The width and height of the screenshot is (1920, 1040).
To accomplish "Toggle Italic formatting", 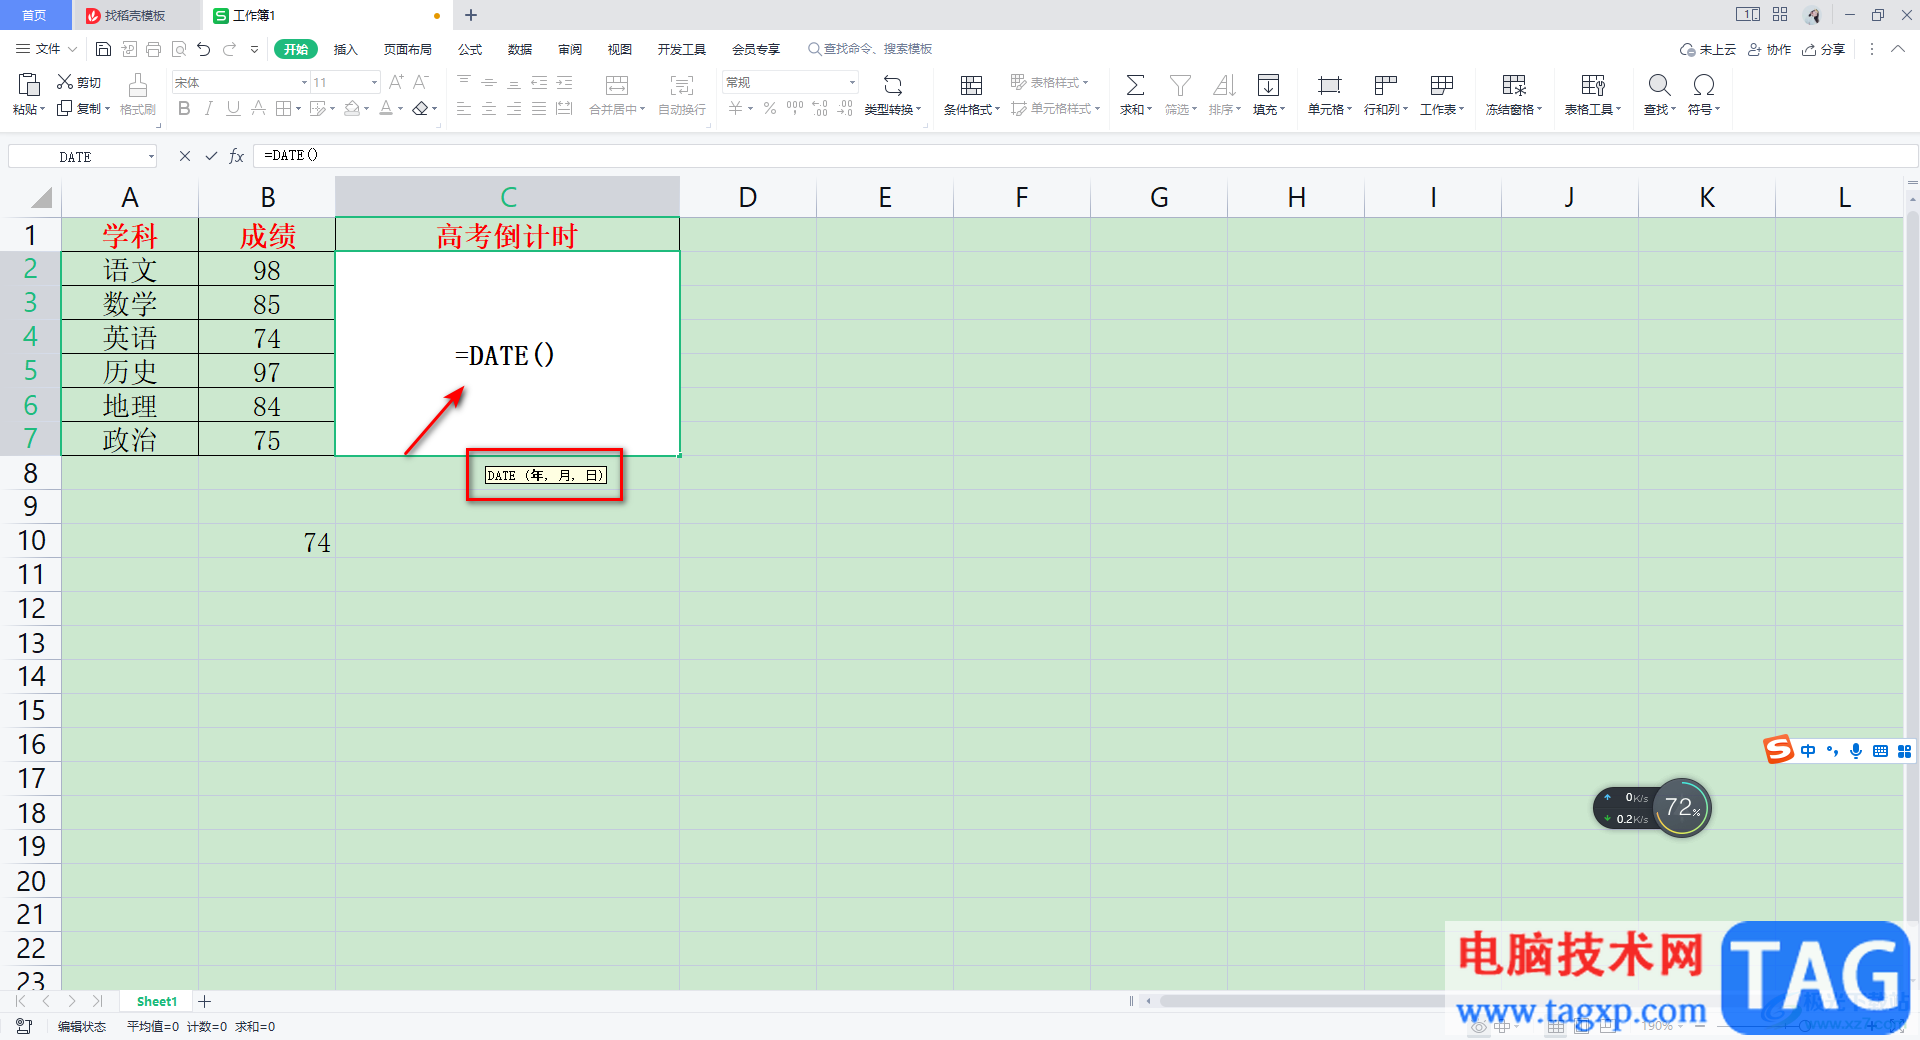I will [x=208, y=108].
